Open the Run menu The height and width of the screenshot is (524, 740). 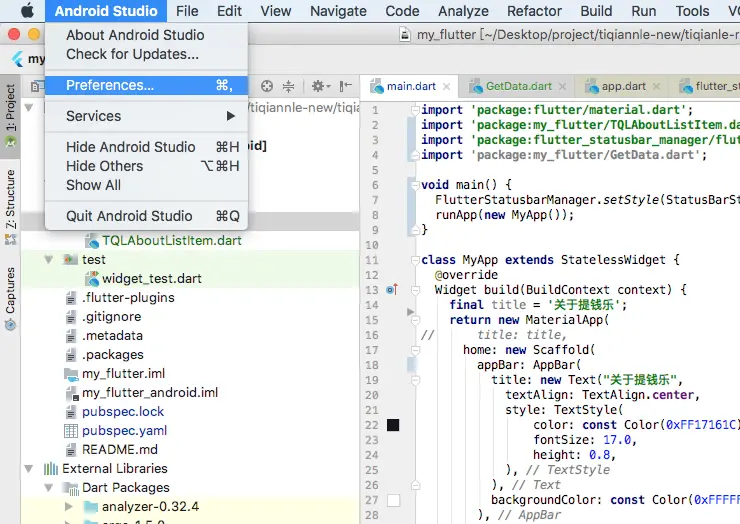(644, 11)
